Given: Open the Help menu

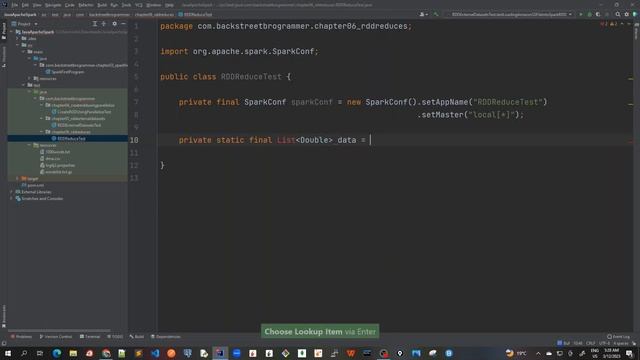Looking at the screenshot, I should [169, 5].
